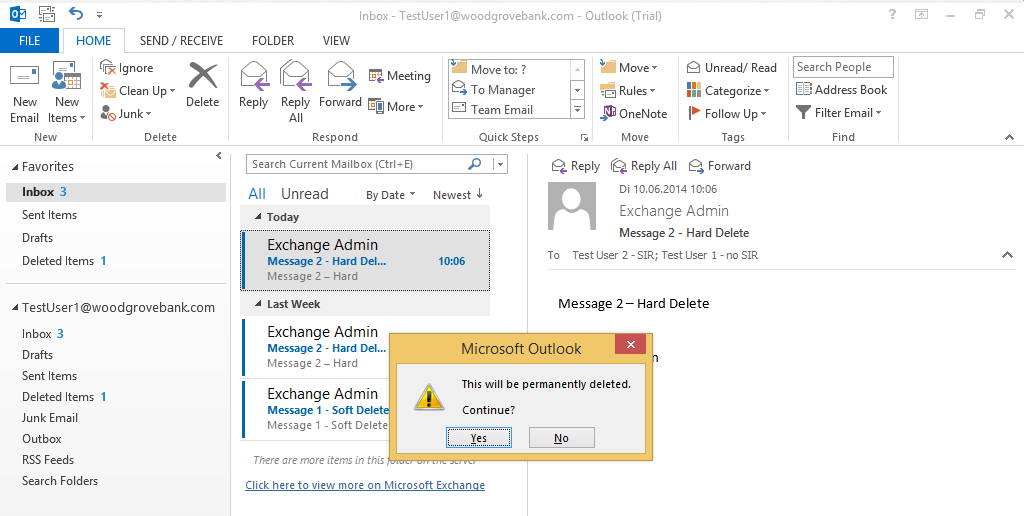Switch message list filter to Unread
The height and width of the screenshot is (516, 1024).
(304, 194)
